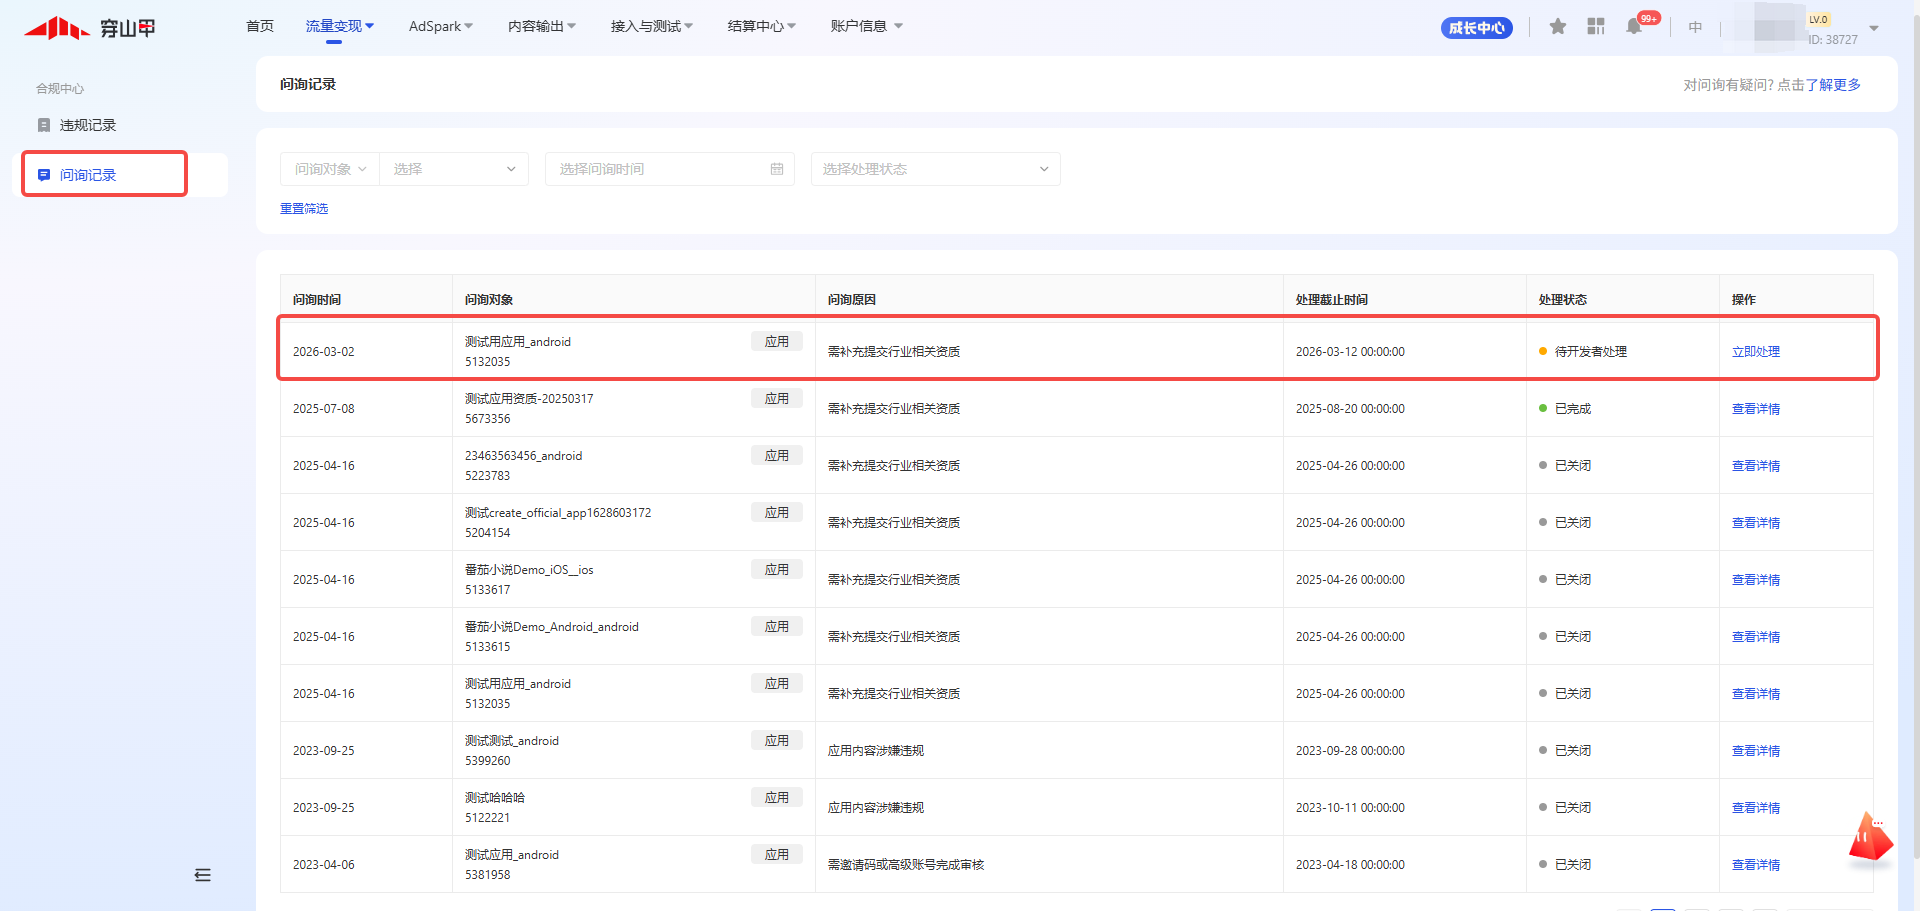Viewport: 1920px width, 911px height.
Task: Collapse the sidebar menu icon
Action: tap(203, 875)
